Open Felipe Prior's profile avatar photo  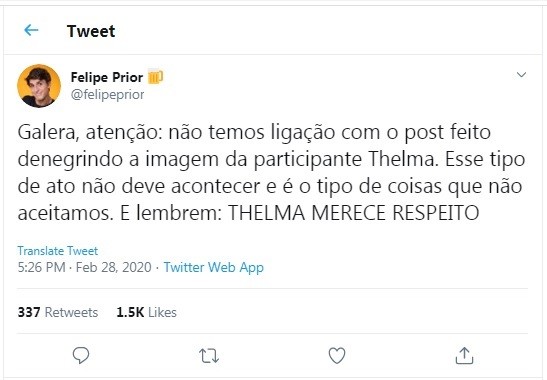pyautogui.click(x=39, y=86)
